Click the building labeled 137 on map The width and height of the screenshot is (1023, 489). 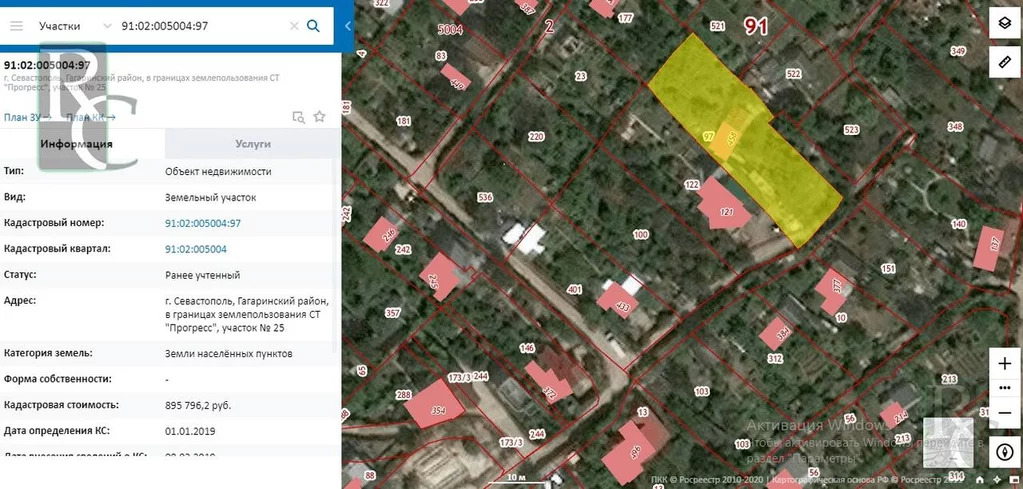pyautogui.click(x=990, y=248)
